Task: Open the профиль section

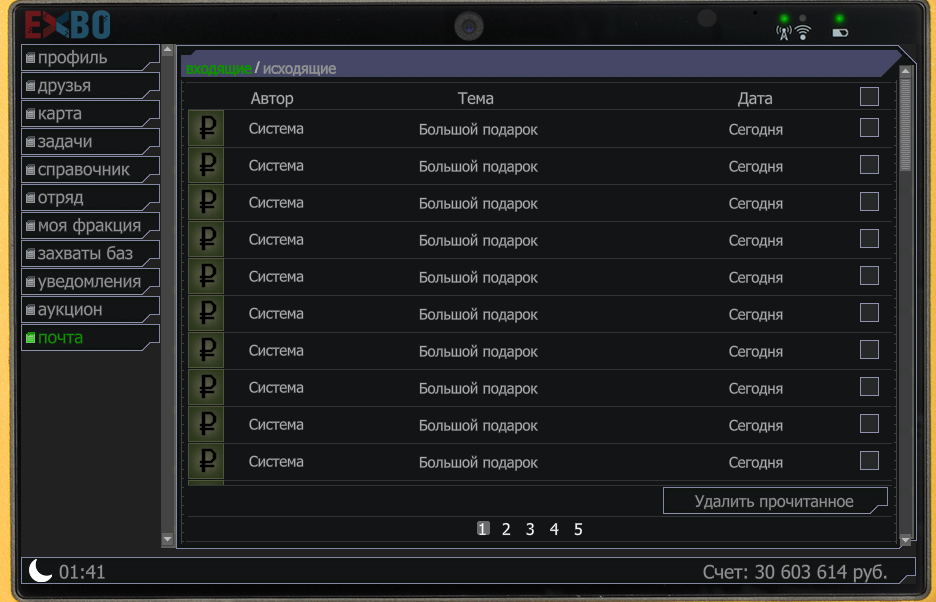Action: (90, 57)
